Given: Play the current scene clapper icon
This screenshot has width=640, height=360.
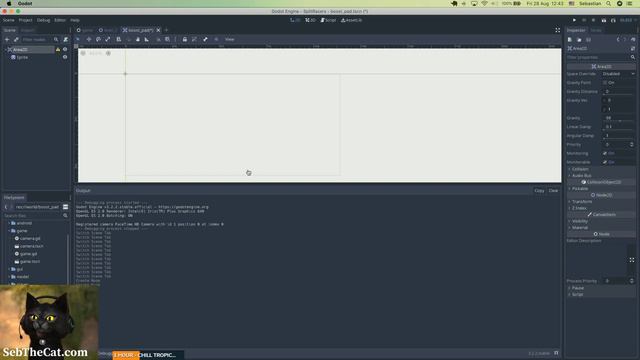Looking at the screenshot, I should pos(604,20).
